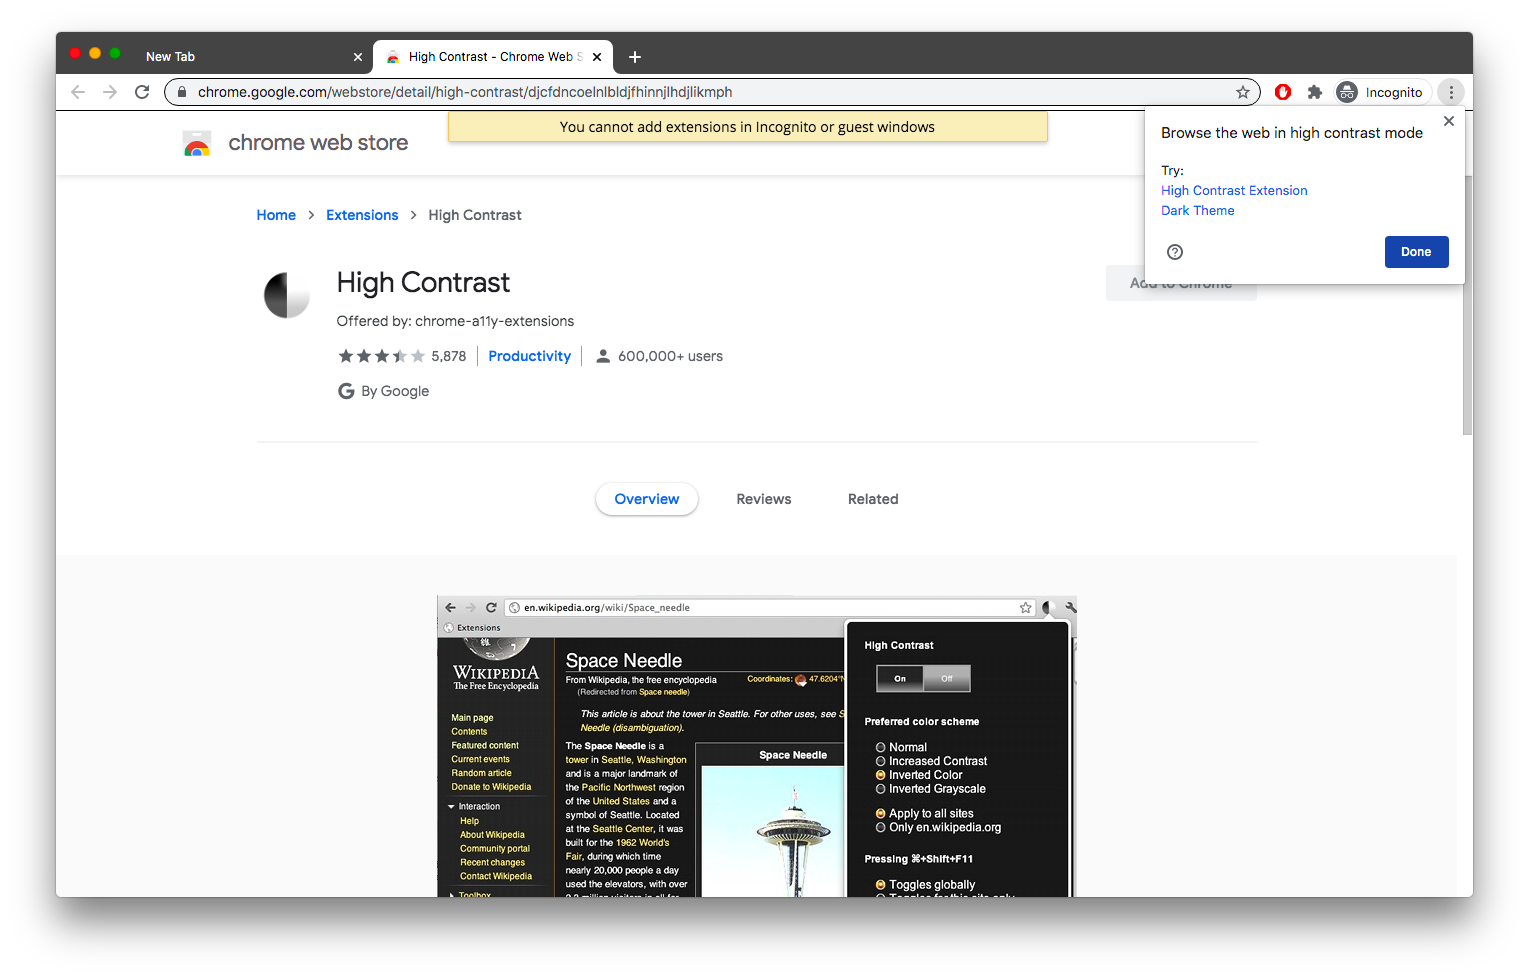This screenshot has width=1529, height=977.
Task: Click 'Offered by: chrome-a11y-extensions' text
Action: [x=455, y=321]
